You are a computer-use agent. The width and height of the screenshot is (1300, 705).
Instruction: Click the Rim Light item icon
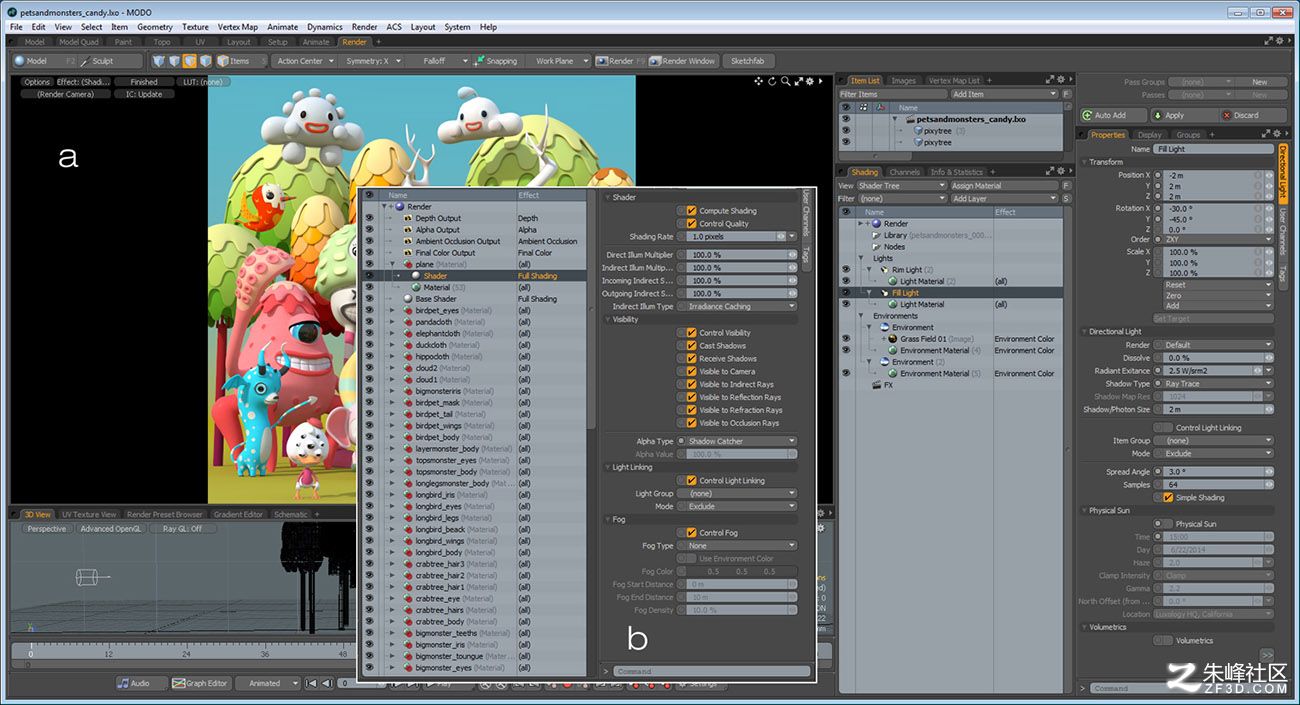pyautogui.click(x=884, y=270)
